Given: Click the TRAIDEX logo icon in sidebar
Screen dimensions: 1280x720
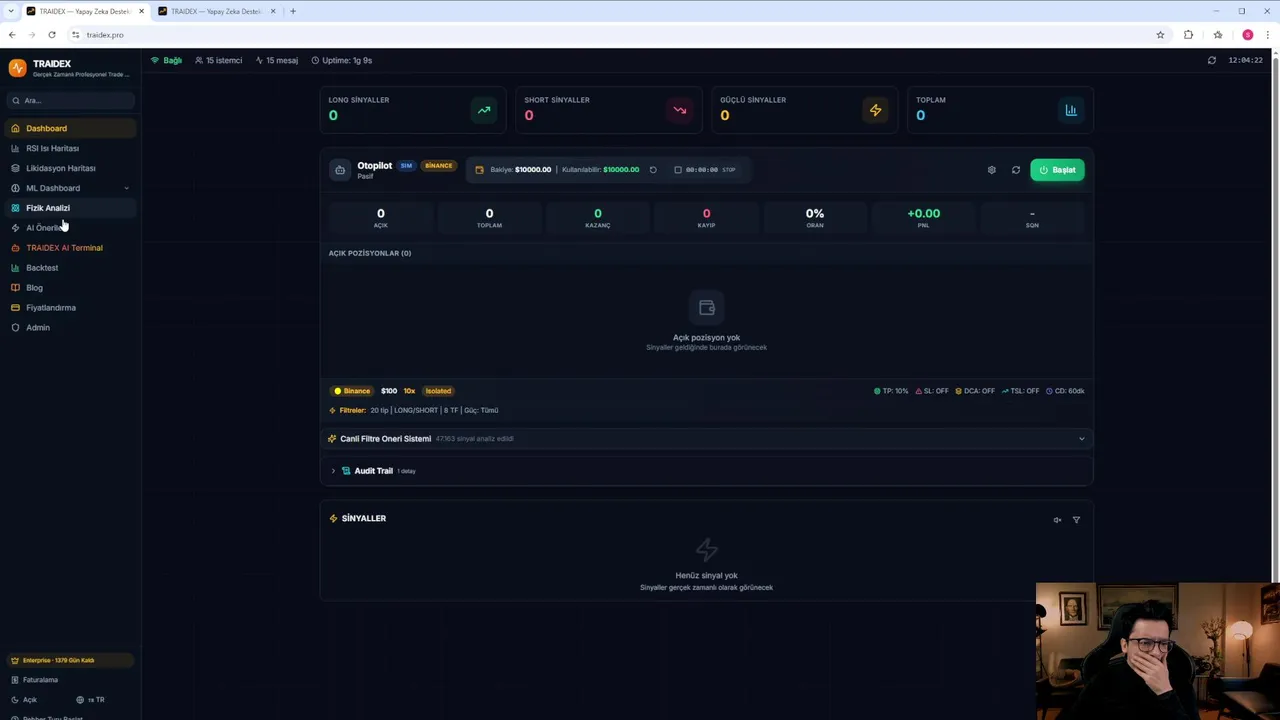Looking at the screenshot, I should [17, 68].
